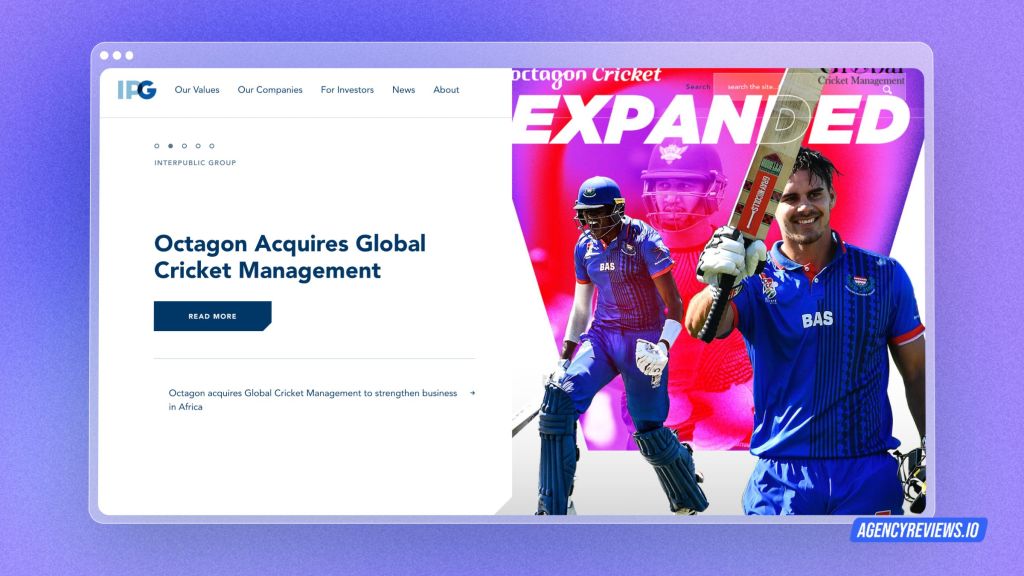The image size is (1024, 576).
Task: Open the Our Values menu
Action: click(x=197, y=90)
